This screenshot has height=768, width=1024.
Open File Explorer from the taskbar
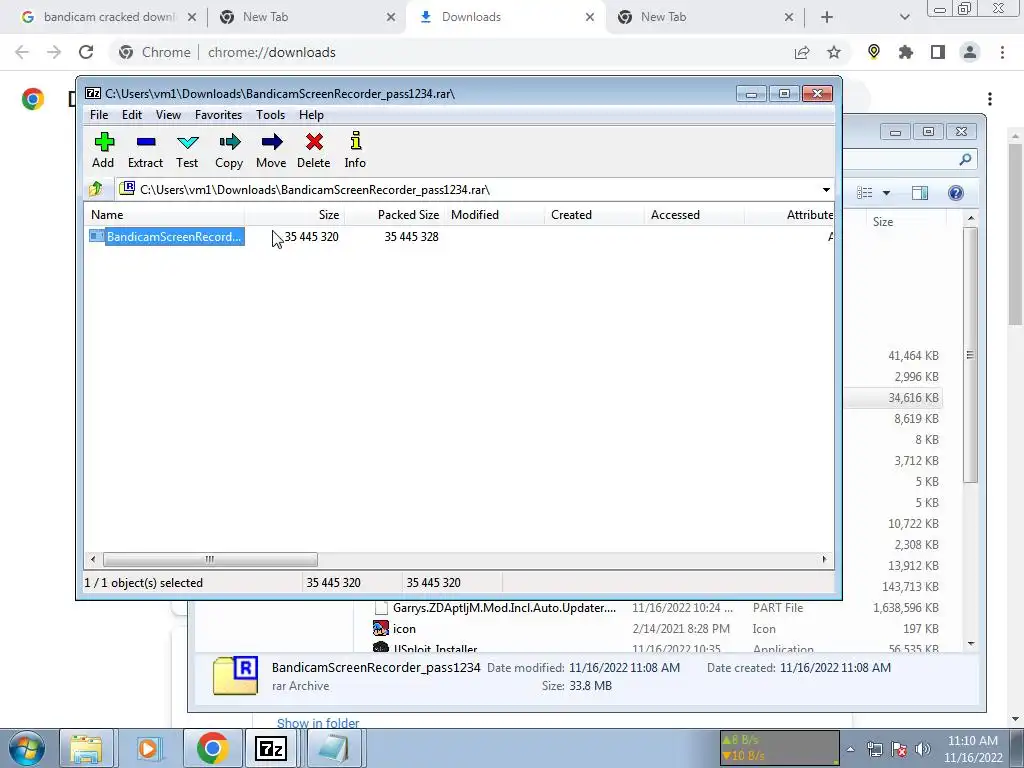pos(86,748)
